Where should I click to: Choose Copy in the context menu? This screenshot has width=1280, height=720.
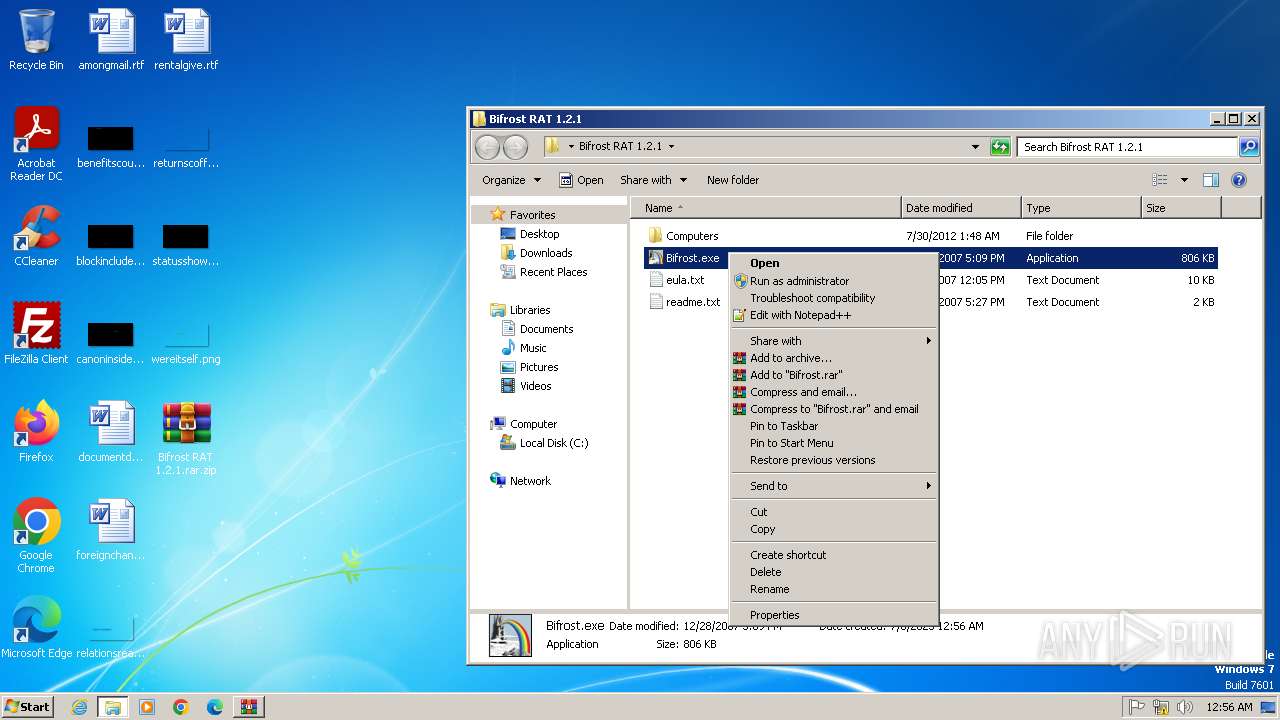(834, 529)
